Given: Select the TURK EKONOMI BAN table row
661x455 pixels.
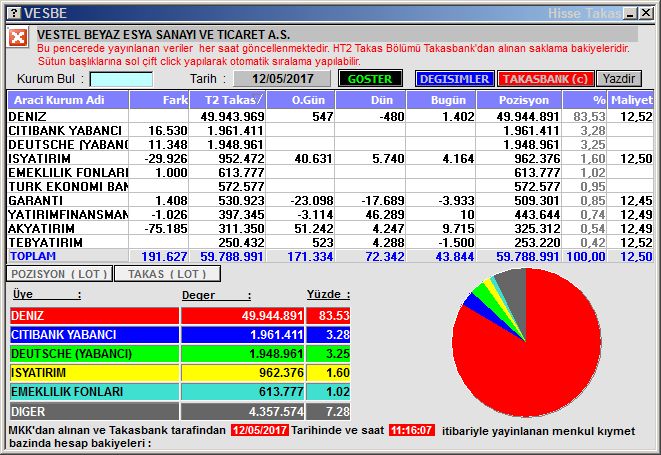Looking at the screenshot, I should click(x=330, y=187).
